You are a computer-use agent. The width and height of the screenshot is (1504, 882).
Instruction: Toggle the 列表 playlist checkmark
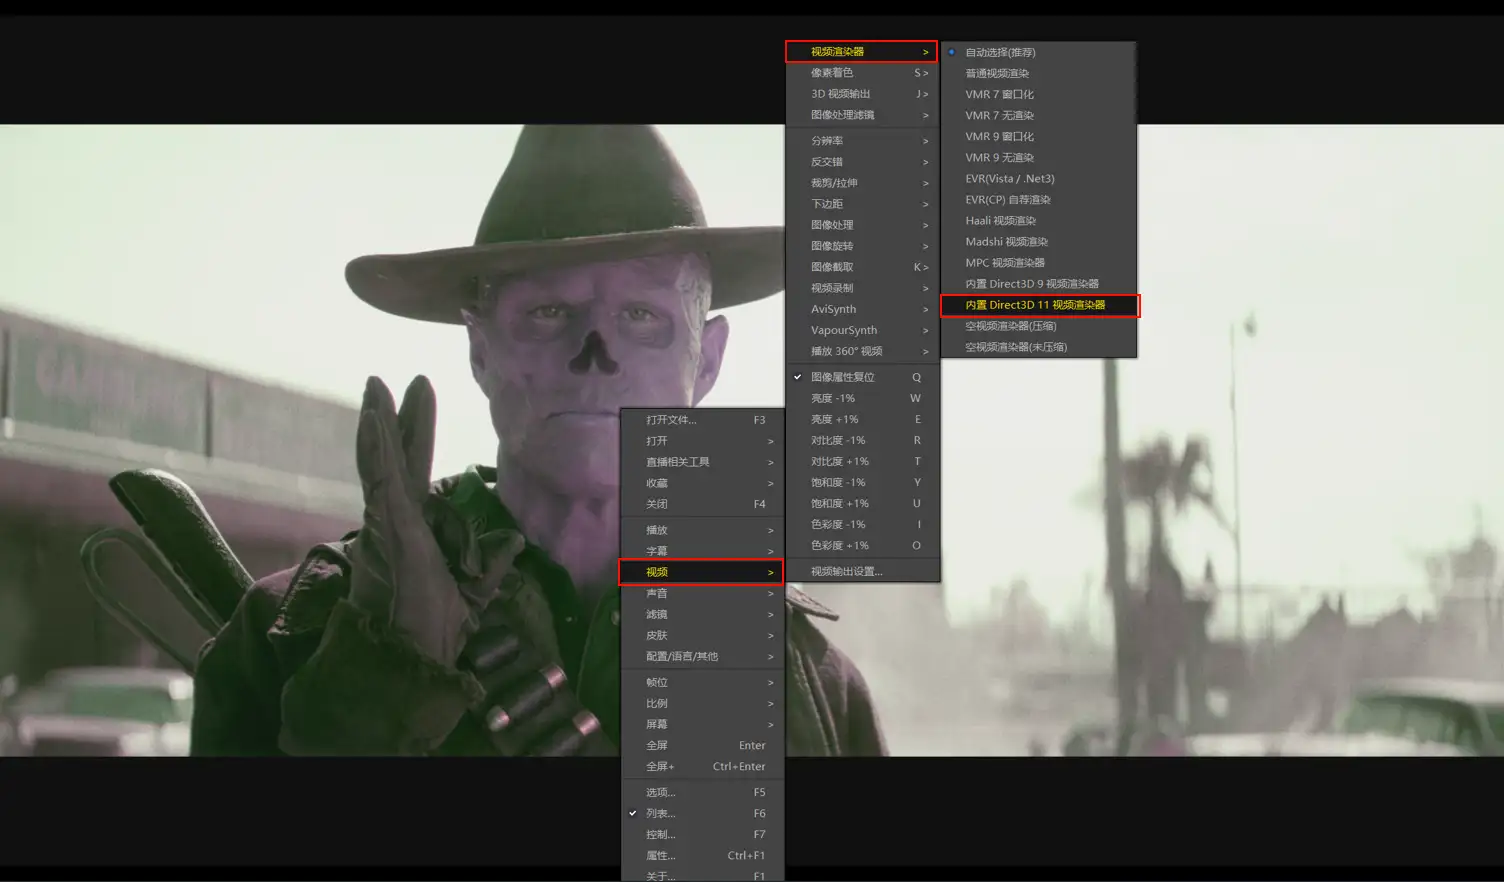[660, 813]
